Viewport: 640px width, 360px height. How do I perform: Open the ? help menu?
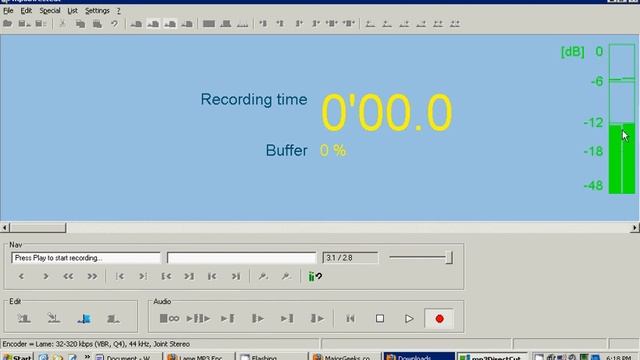tap(118, 11)
